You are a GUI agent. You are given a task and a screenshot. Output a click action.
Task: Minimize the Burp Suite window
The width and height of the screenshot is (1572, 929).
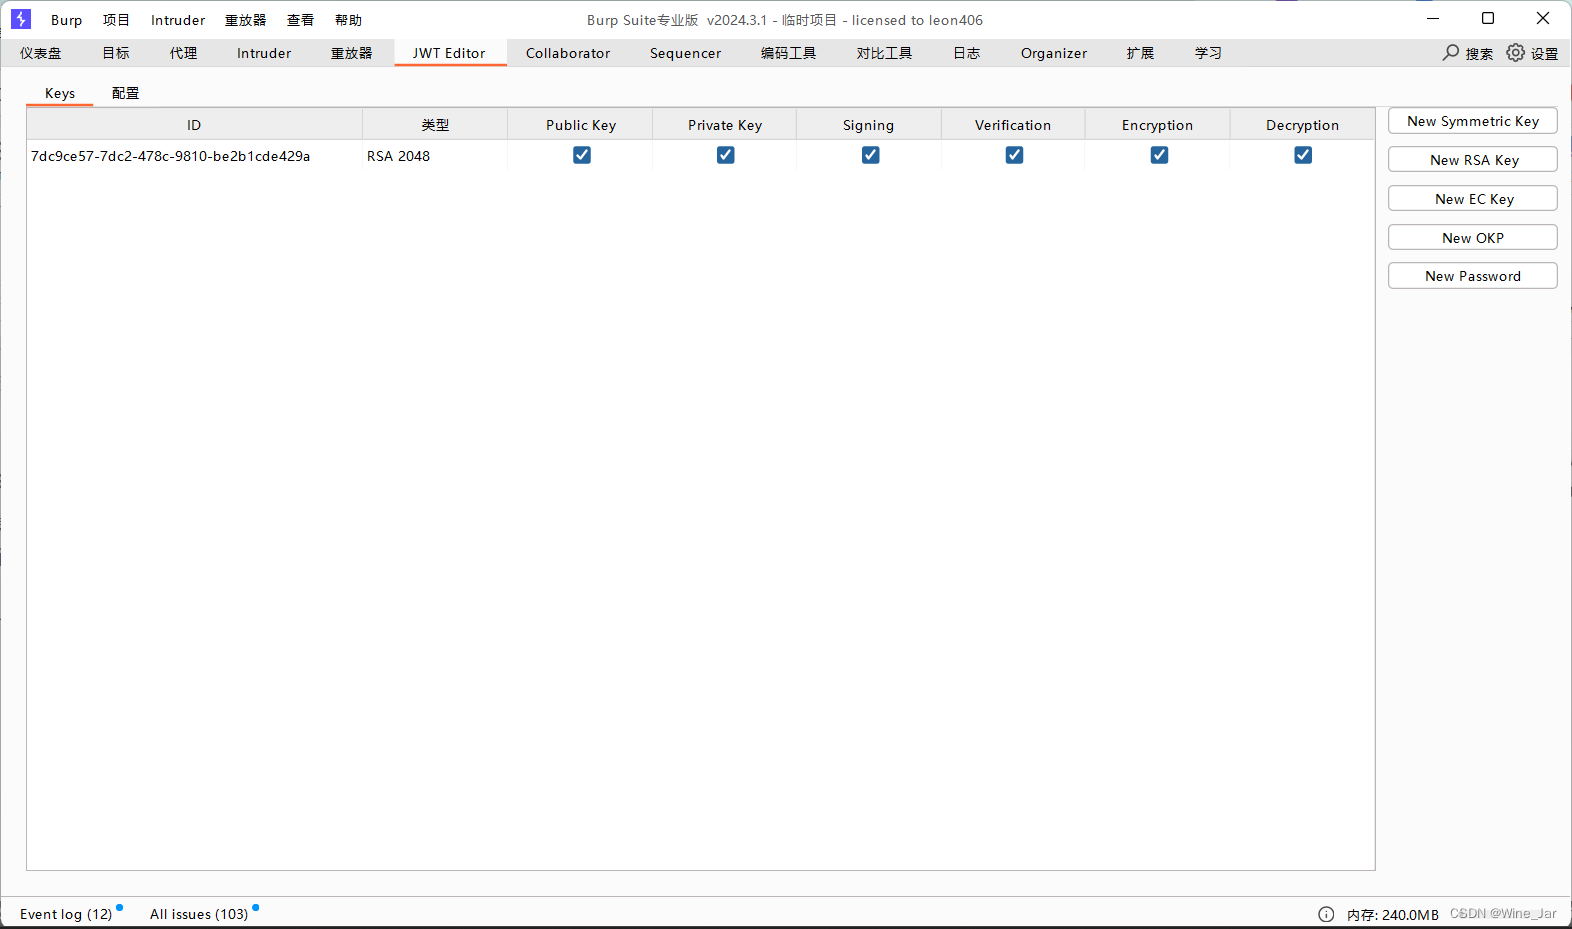1433,19
